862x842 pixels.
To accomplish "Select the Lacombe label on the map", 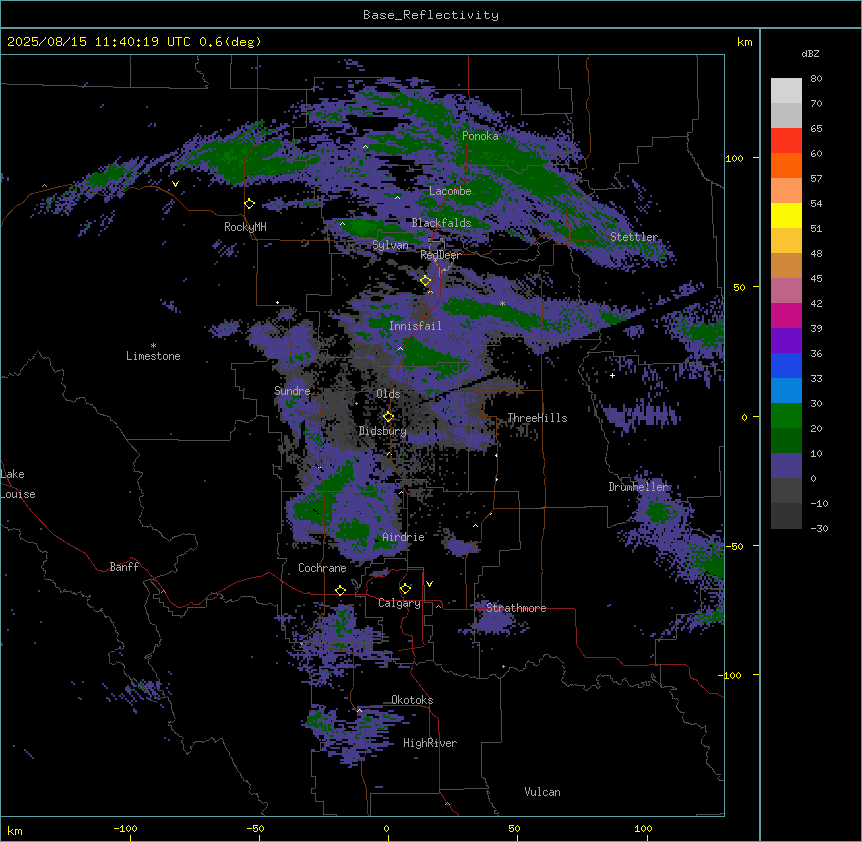I will pos(450,191).
